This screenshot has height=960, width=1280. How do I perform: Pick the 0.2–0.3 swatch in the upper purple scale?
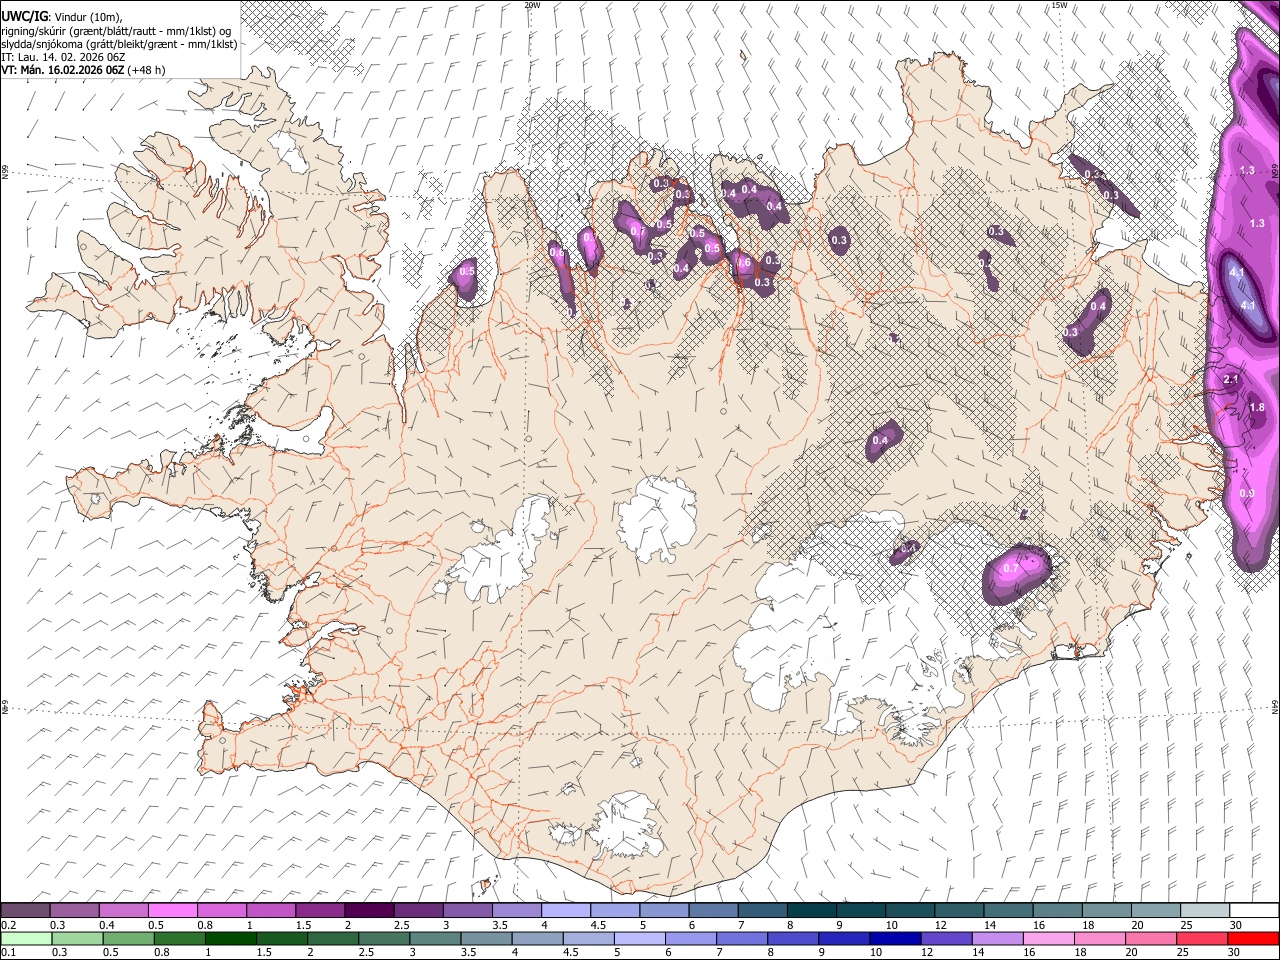coord(25,911)
